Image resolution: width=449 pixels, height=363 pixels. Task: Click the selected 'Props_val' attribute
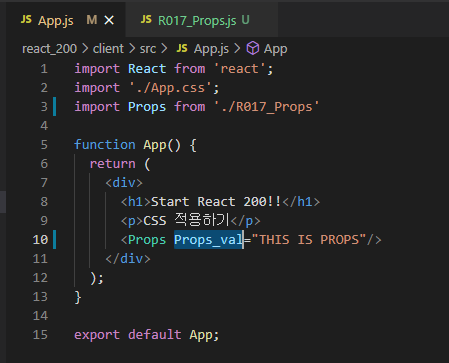click(x=209, y=240)
